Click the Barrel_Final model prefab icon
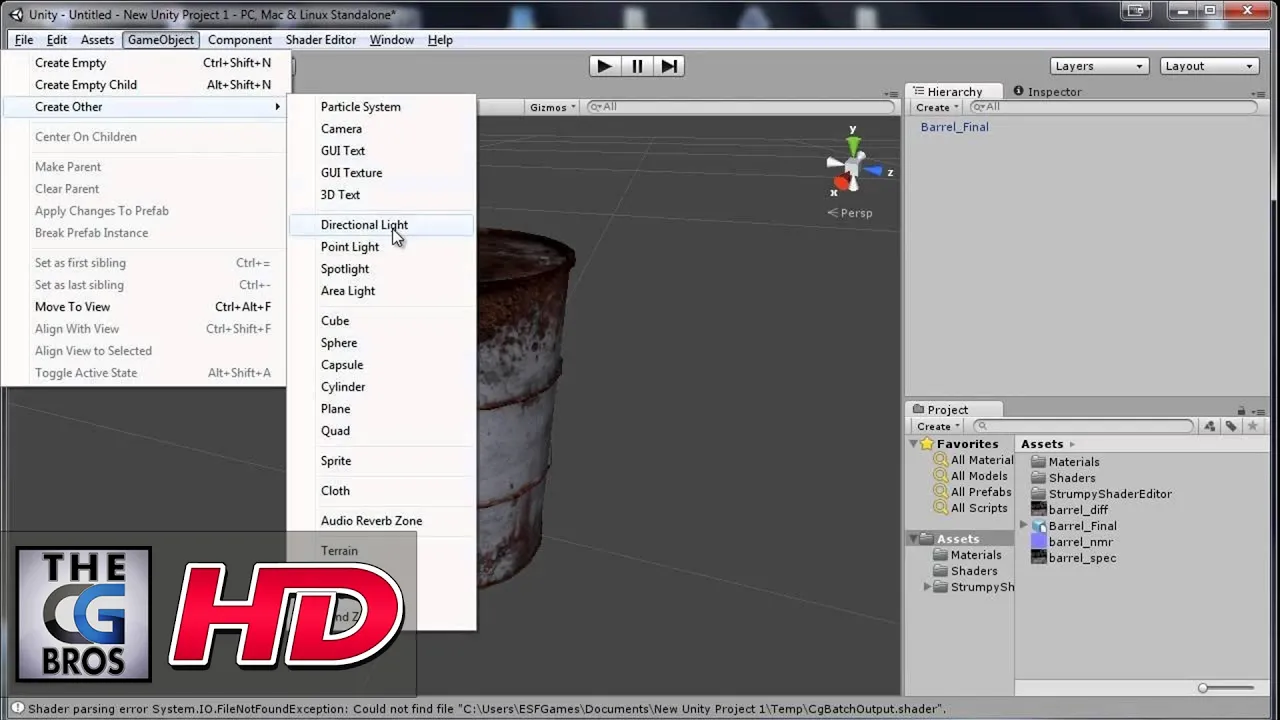 tap(1039, 526)
